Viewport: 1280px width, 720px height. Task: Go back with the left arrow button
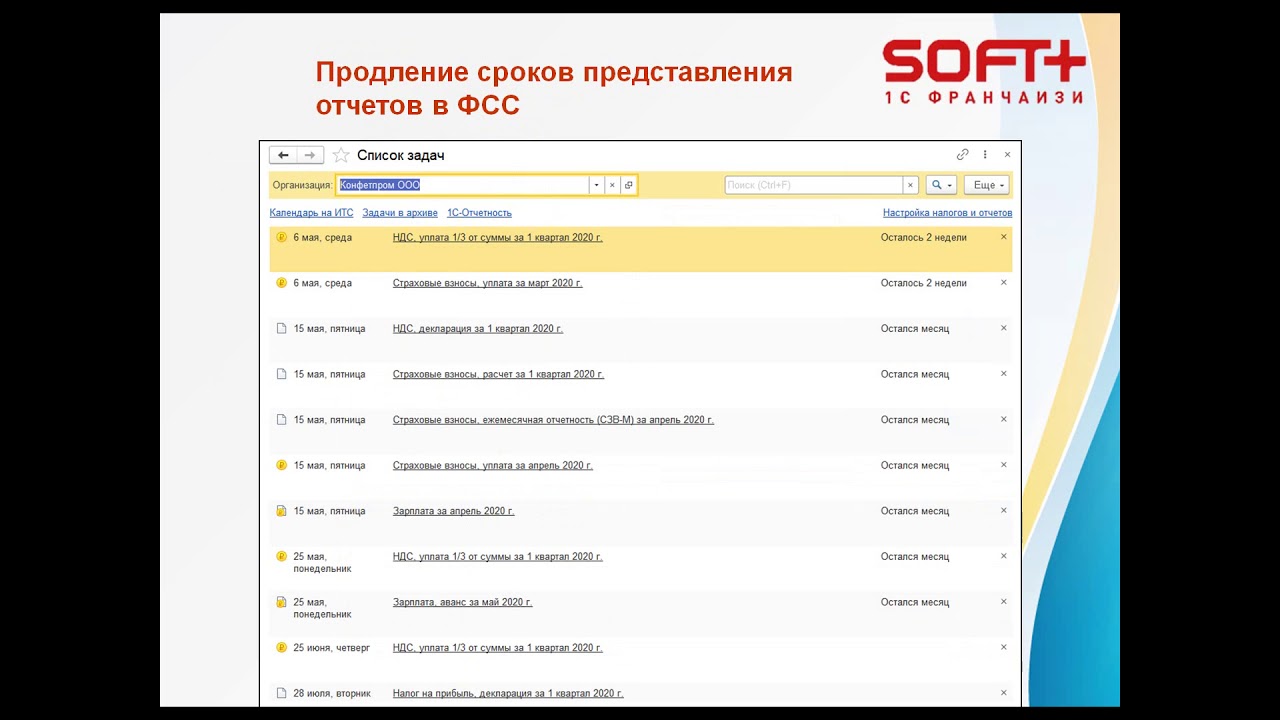pos(283,155)
